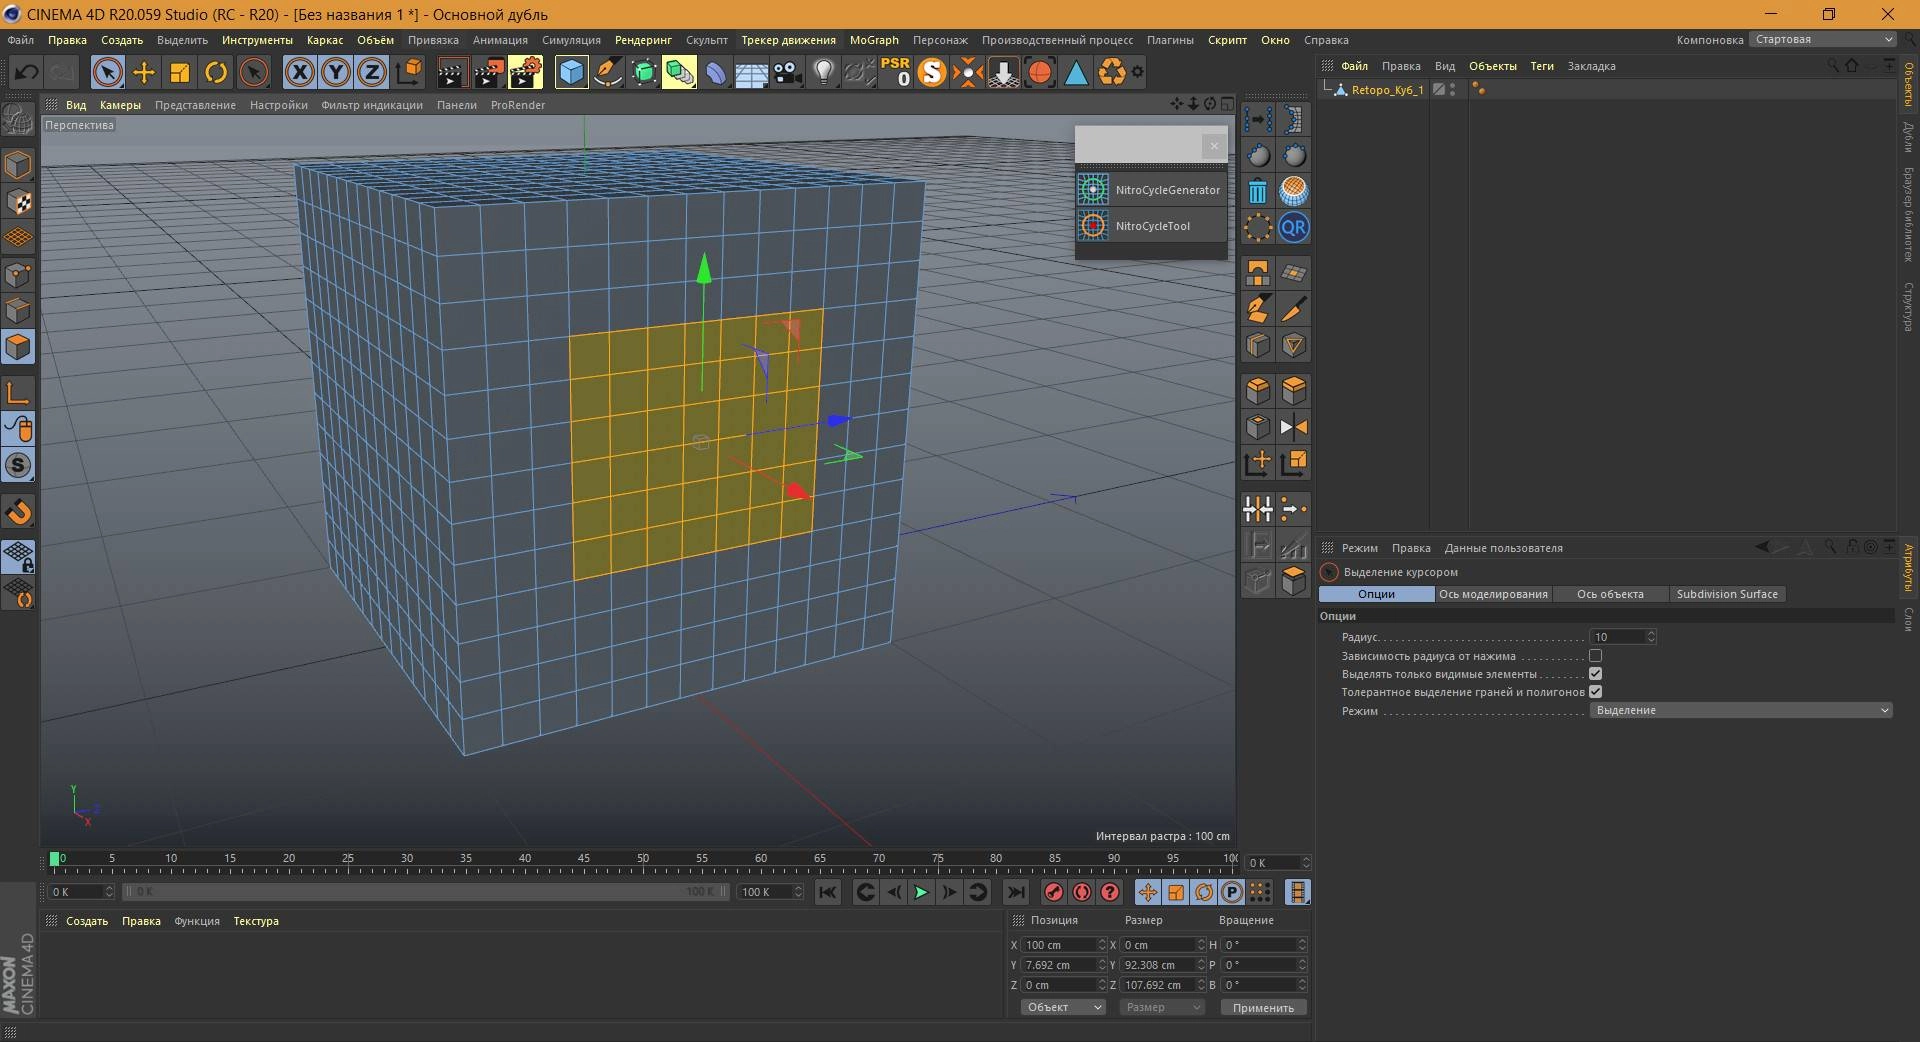The height and width of the screenshot is (1042, 1920).
Task: Toggle Z axis lock
Action: click(372, 72)
